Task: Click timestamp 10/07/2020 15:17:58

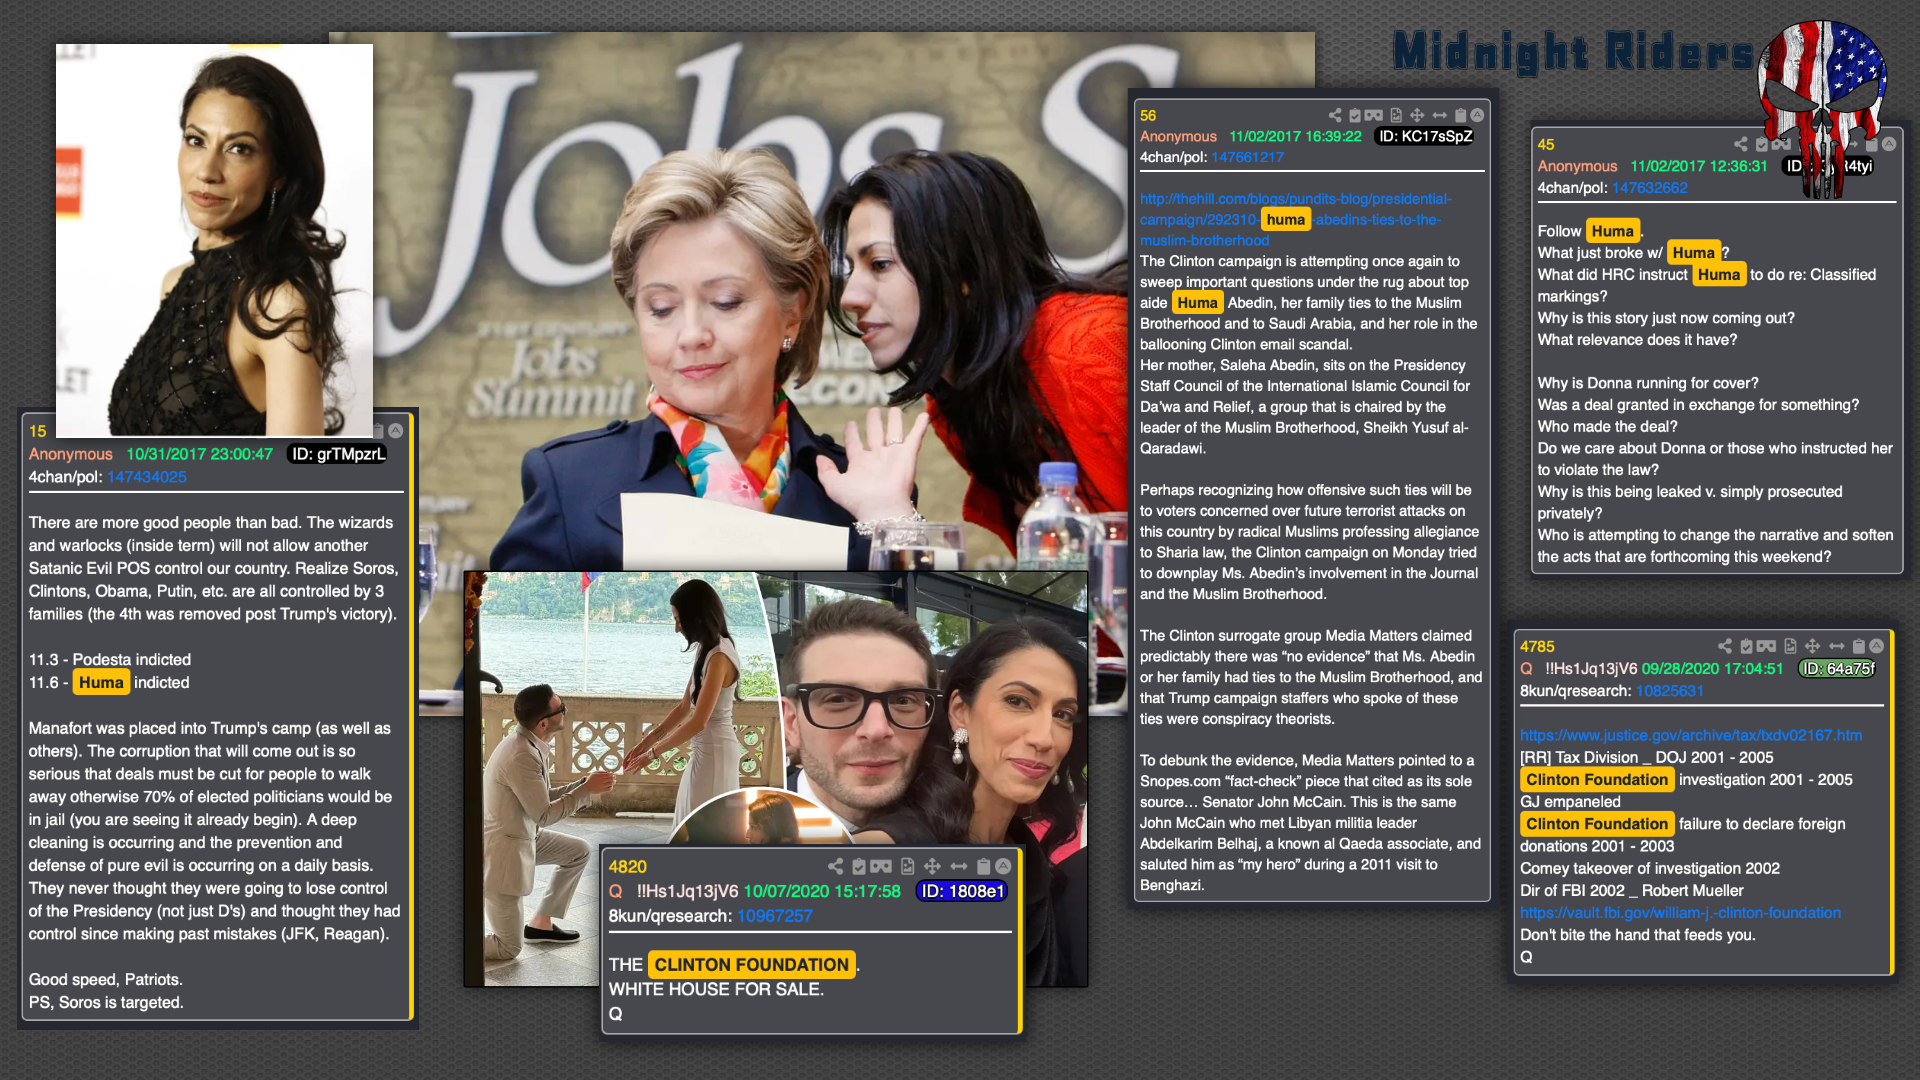Action: pos(822,891)
